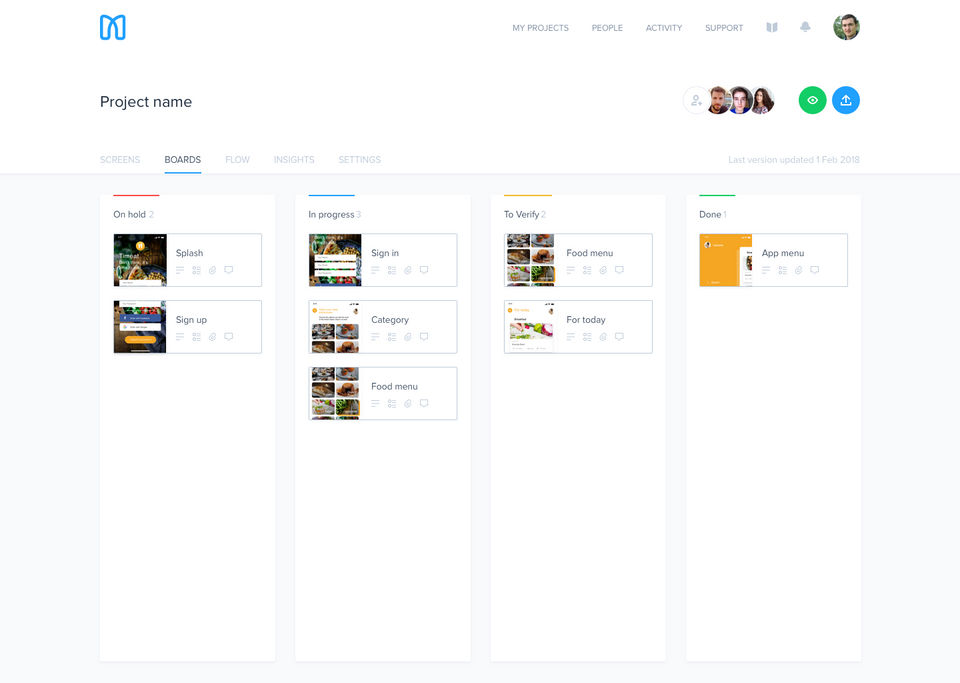Viewport: 960px width, 683px height.
Task: Open attachment icon on Splash card
Action: click(x=212, y=270)
